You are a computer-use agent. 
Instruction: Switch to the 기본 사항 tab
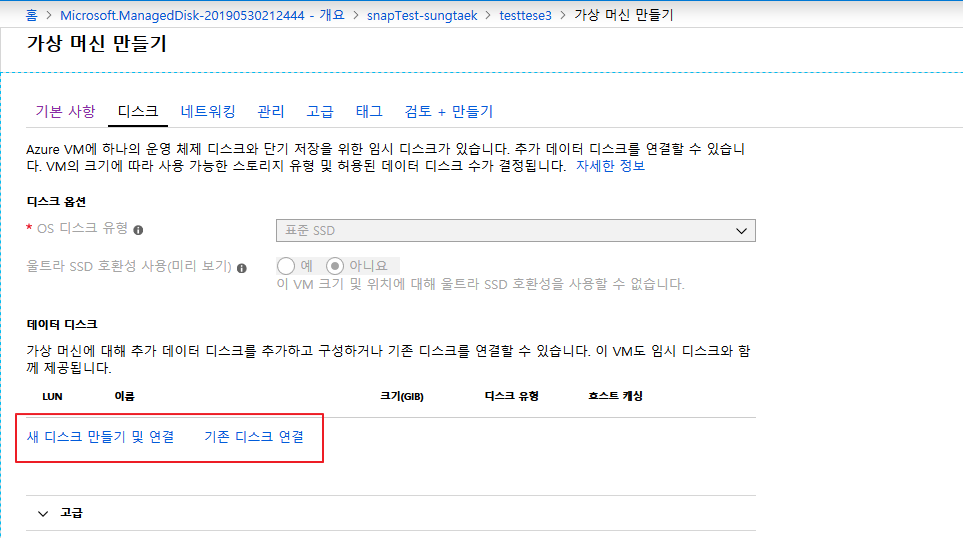click(x=65, y=111)
